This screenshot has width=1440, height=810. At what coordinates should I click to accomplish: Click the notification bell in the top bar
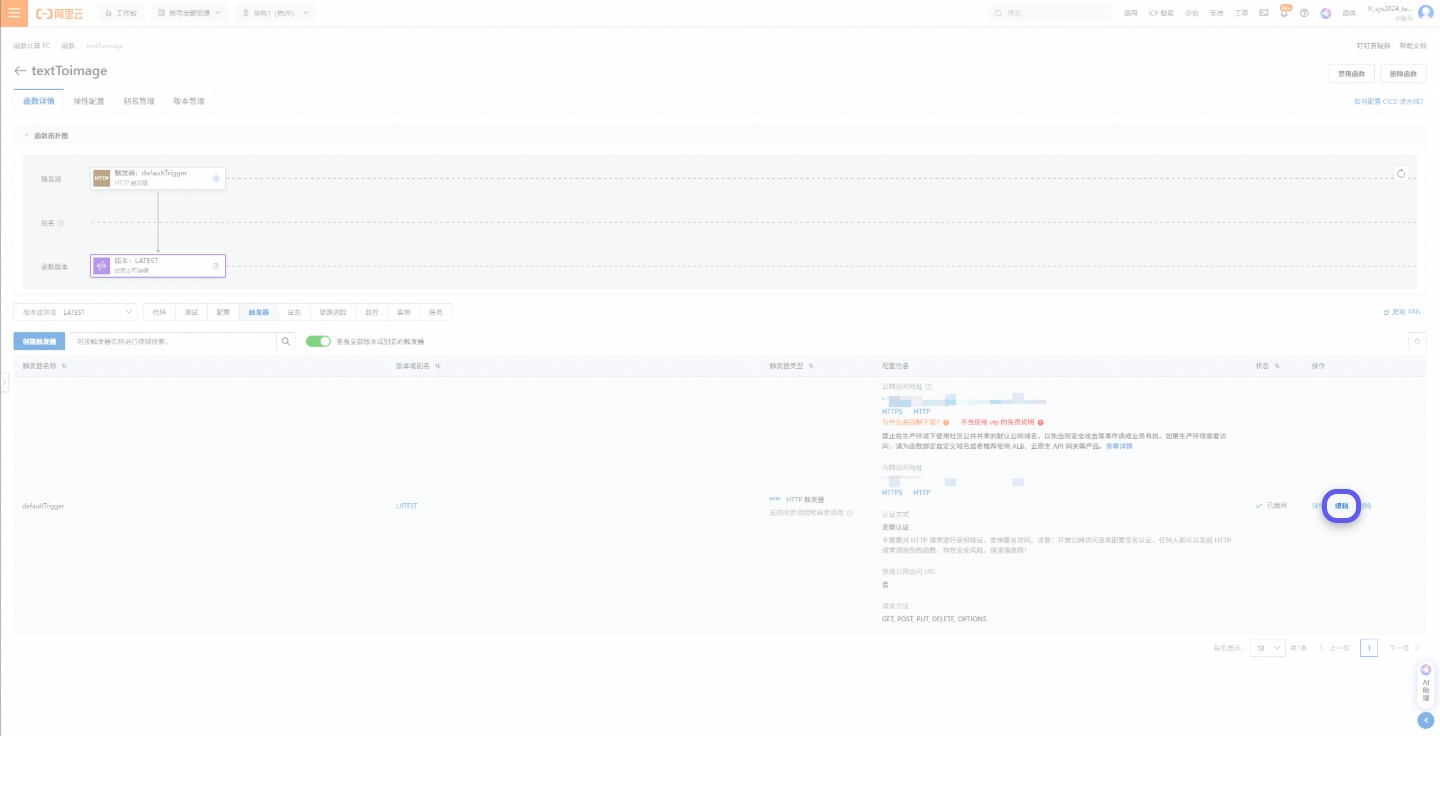1284,13
